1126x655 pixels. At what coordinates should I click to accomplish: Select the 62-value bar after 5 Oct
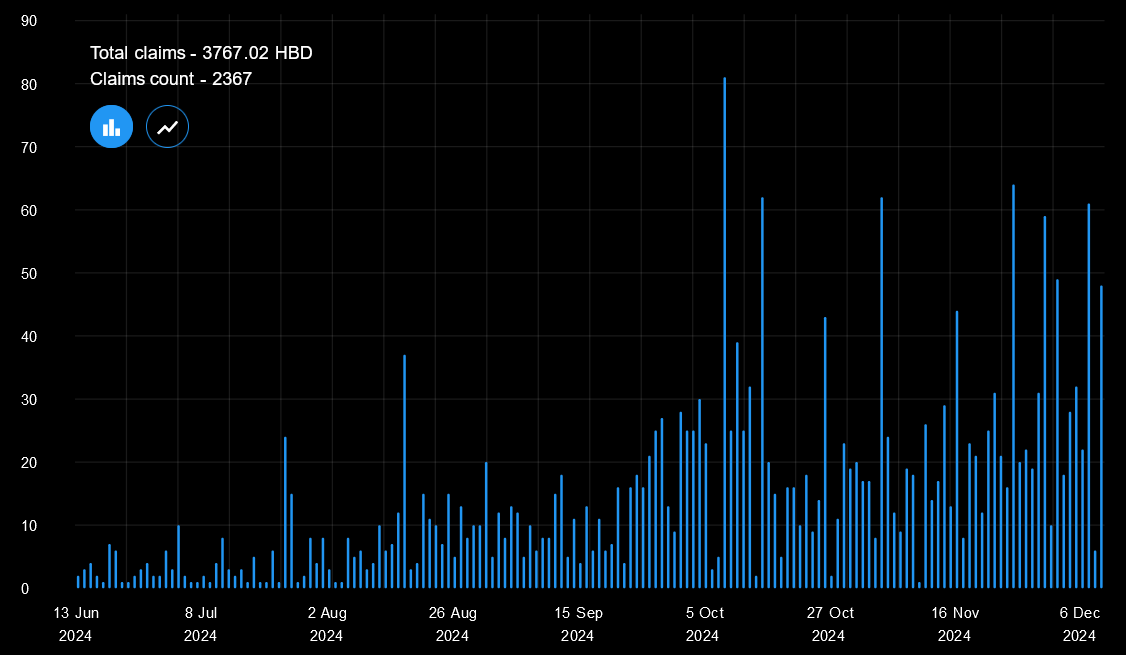coord(763,390)
